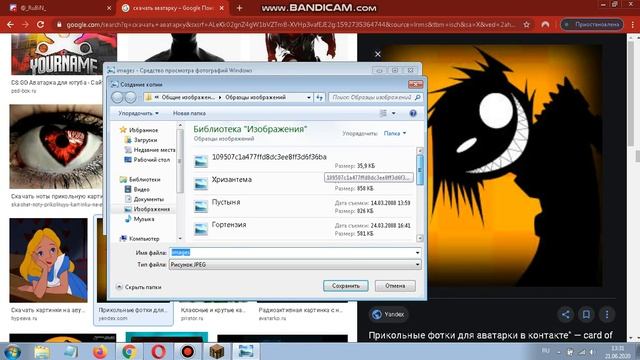
Task: Click Новая папка toolbar button
Action: click(x=189, y=113)
